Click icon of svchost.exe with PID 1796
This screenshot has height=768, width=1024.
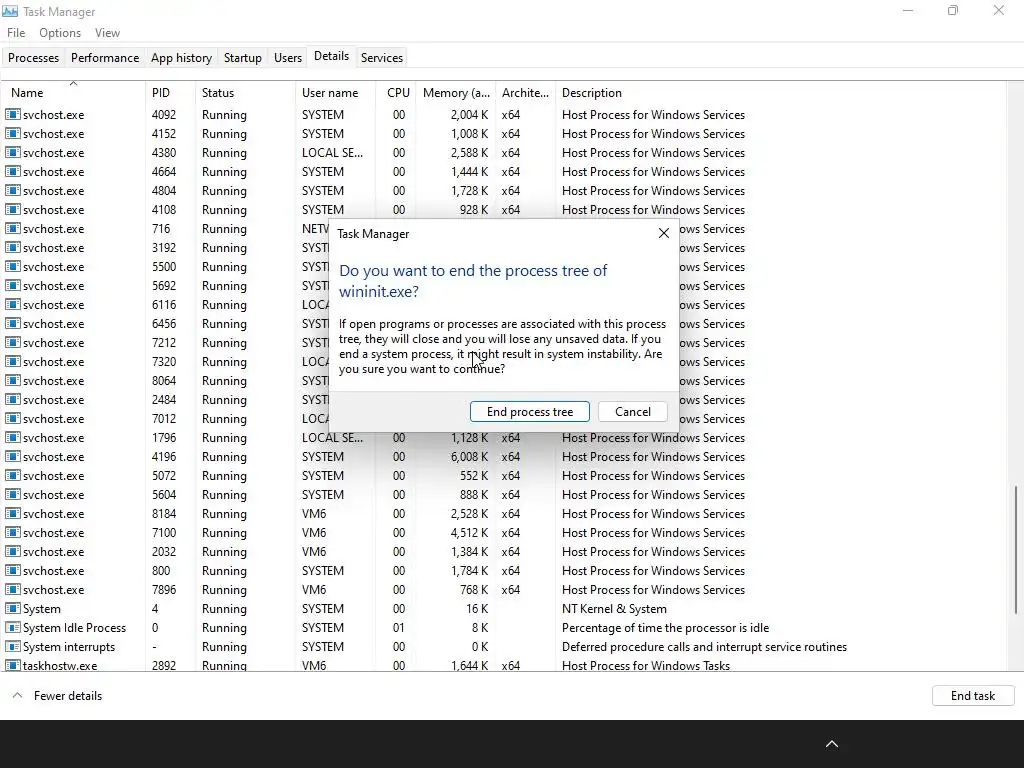coord(12,438)
